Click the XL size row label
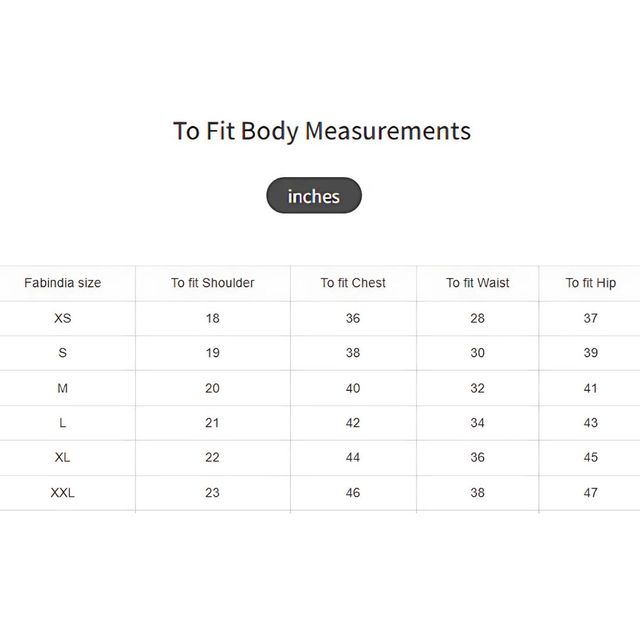This screenshot has width=640, height=640. click(62, 457)
